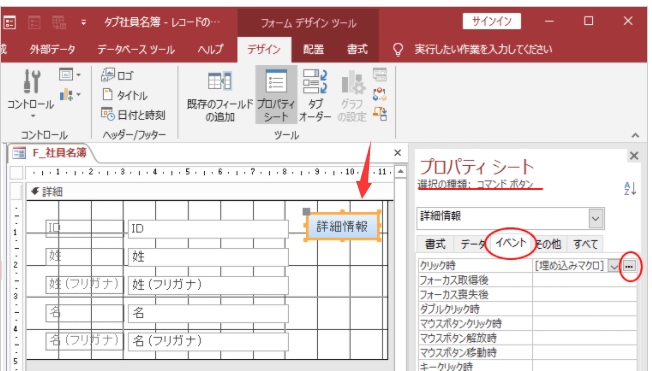This screenshot has height=371, width=652.
Task: Click the form selector box at ruler corner
Action: point(16,172)
